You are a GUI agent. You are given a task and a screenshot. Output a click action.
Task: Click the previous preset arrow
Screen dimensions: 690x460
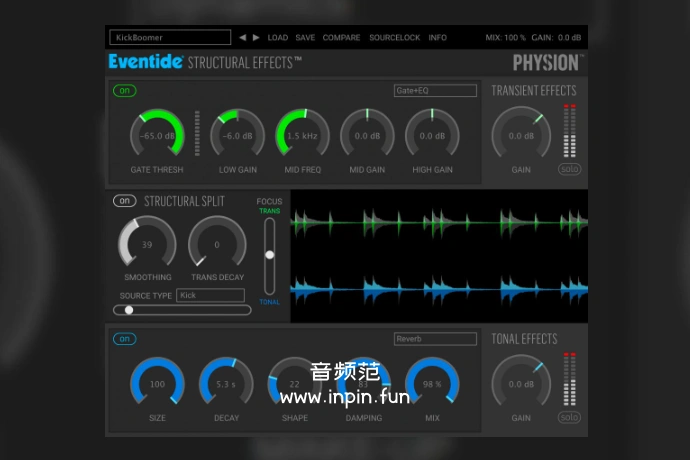242,38
